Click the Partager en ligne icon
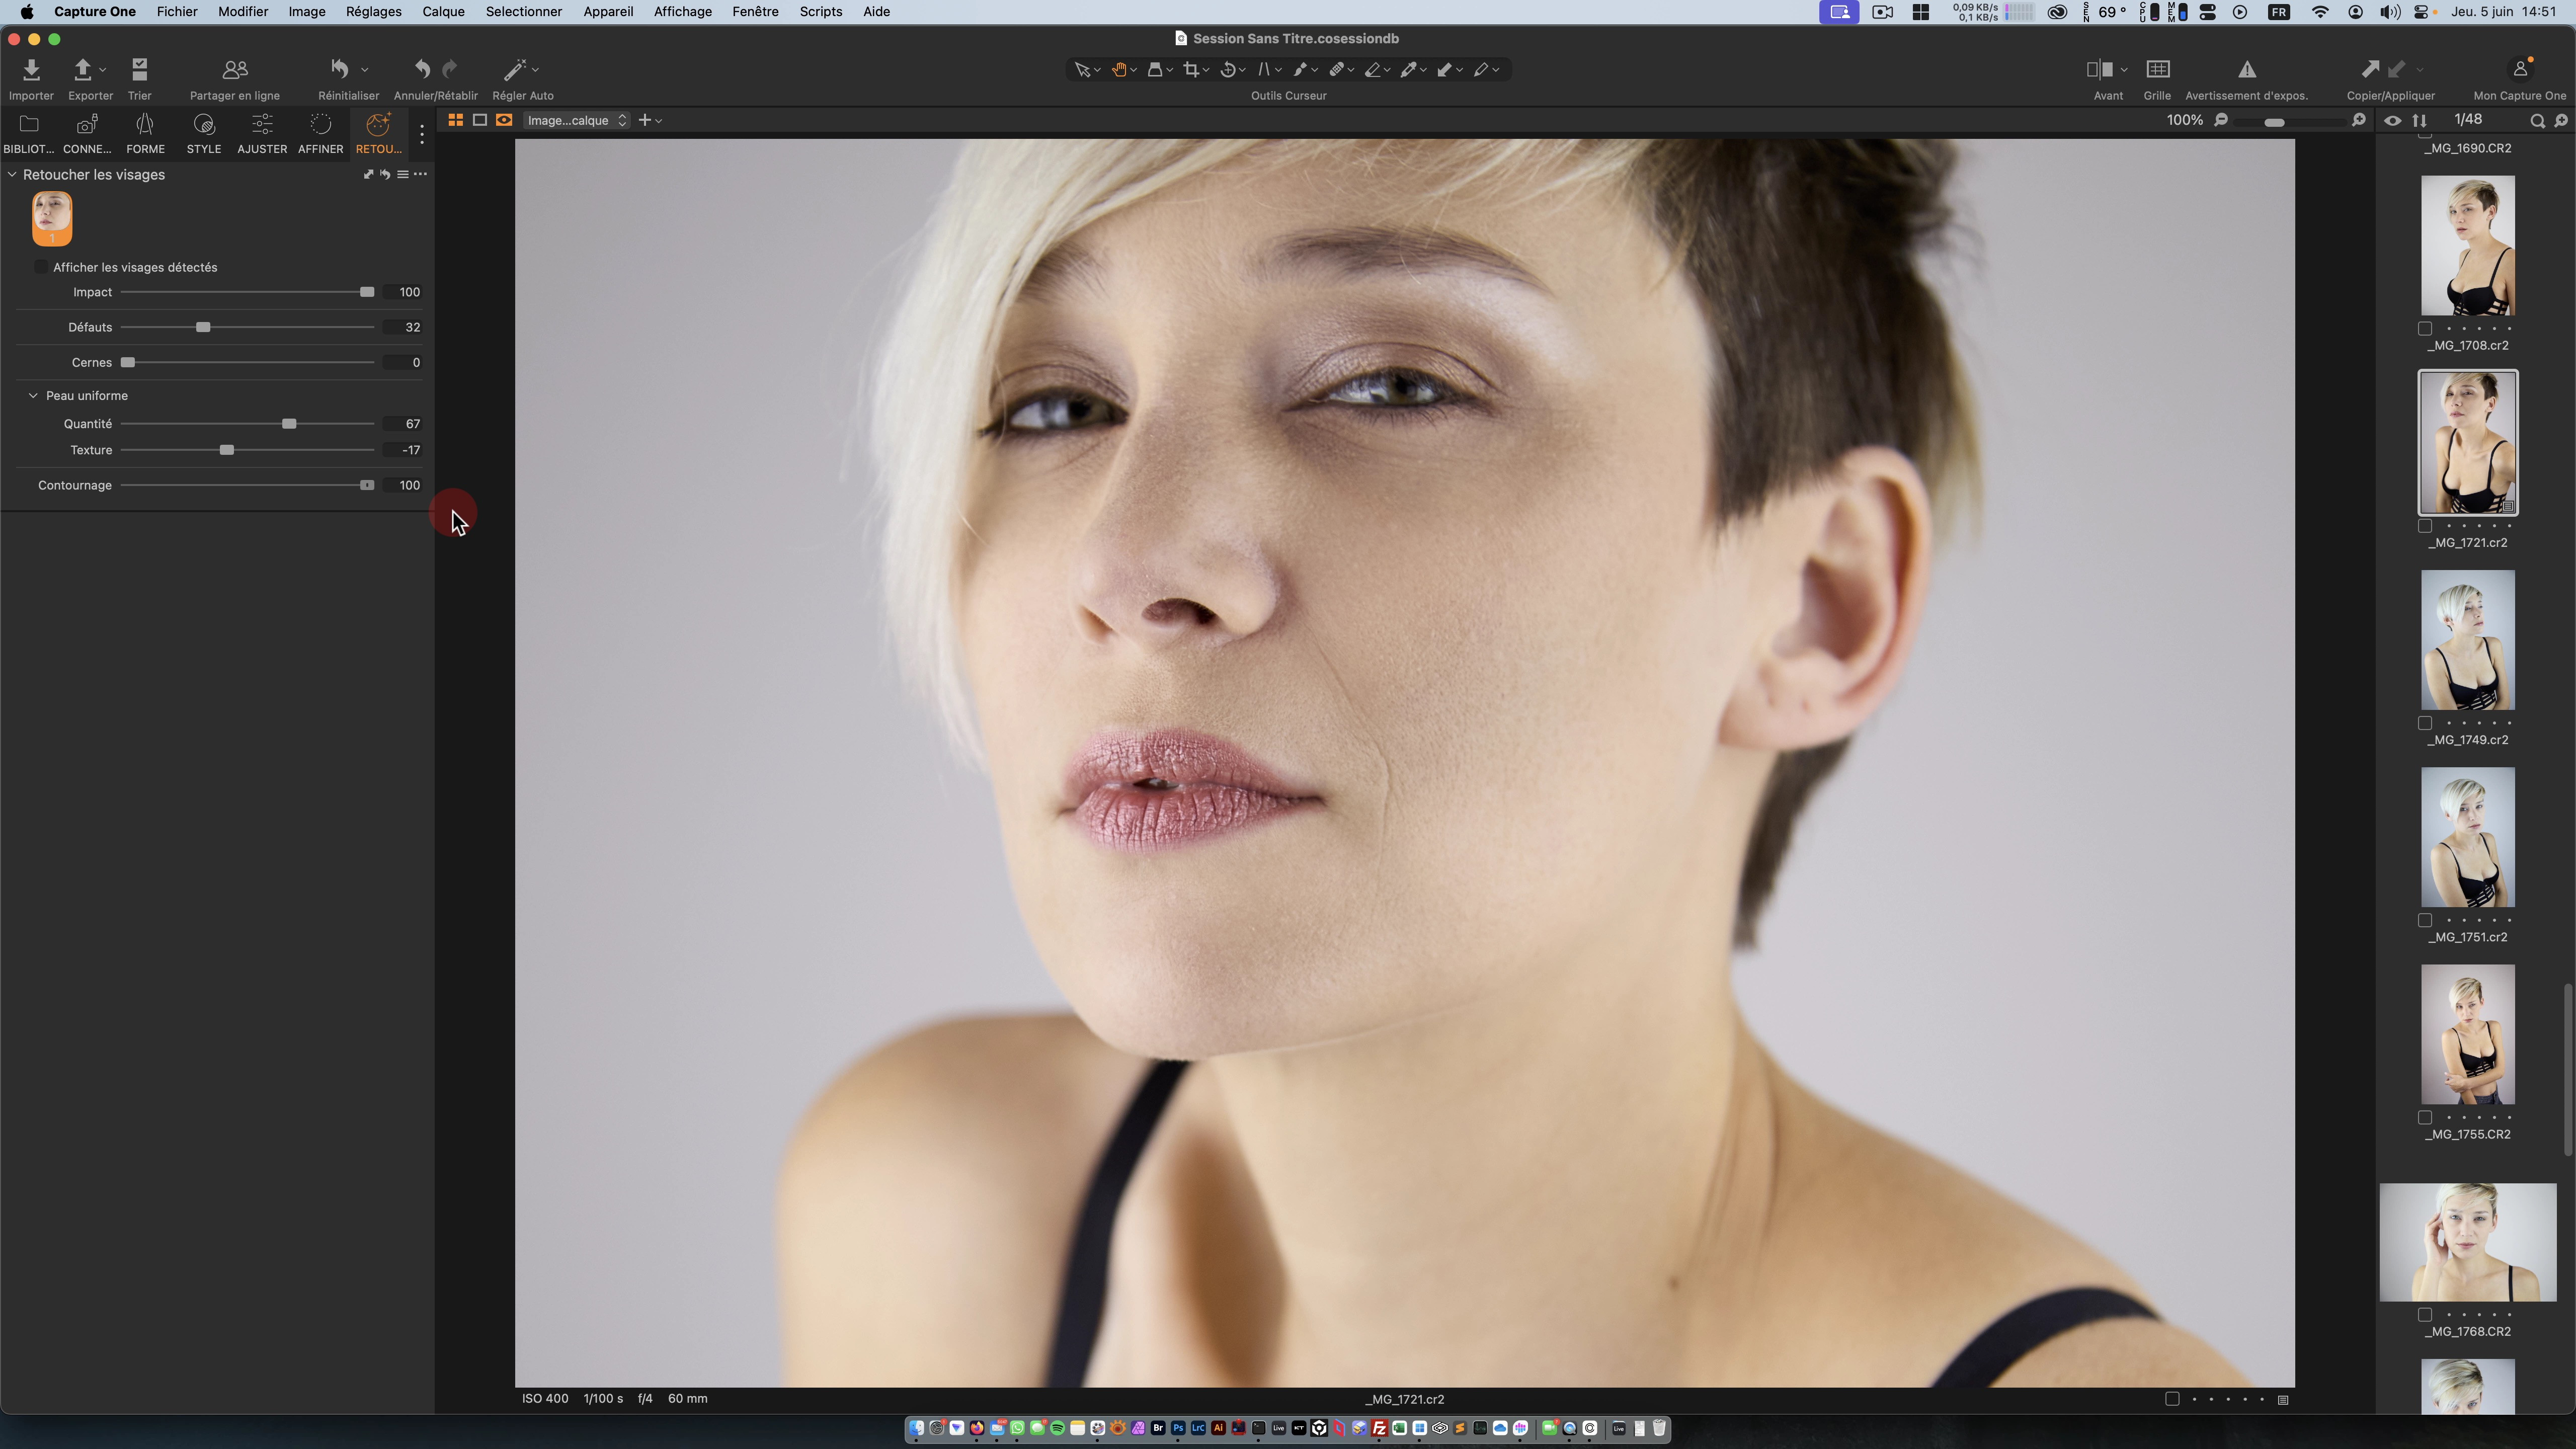Image resolution: width=2576 pixels, height=1449 pixels. 235,69
